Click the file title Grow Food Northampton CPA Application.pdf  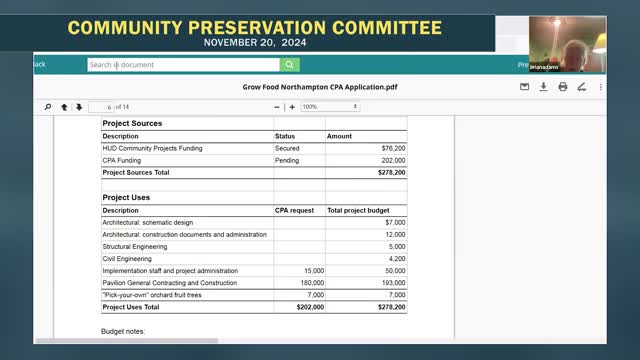point(320,87)
